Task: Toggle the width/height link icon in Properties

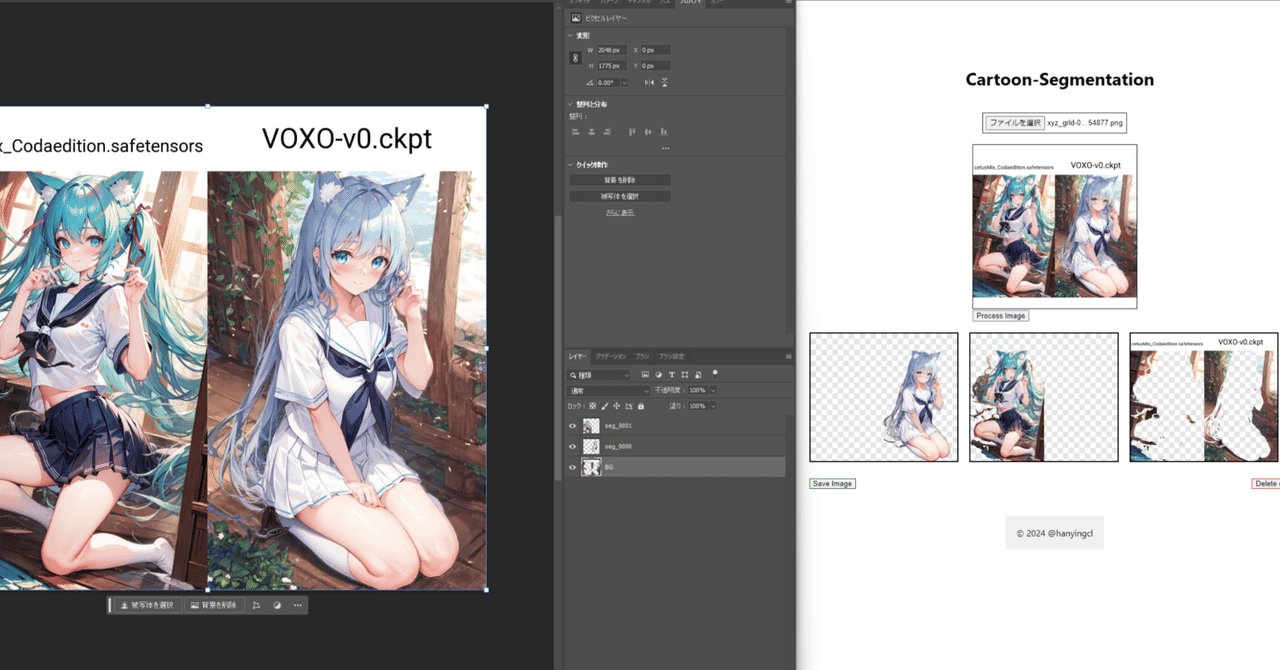Action: pyautogui.click(x=575, y=58)
